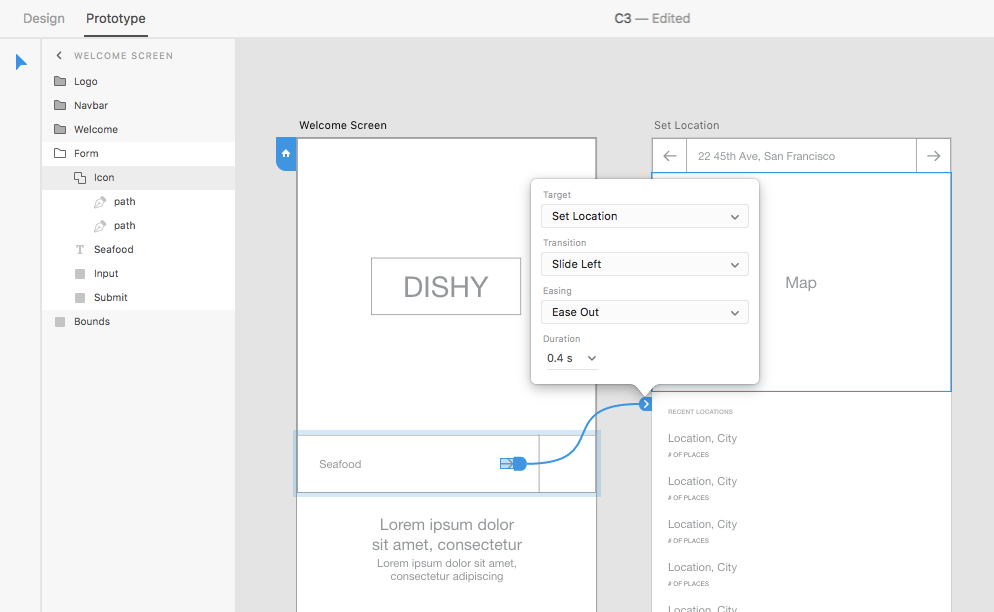
Task: Click the left arrow in Set Location header
Action: 669,156
